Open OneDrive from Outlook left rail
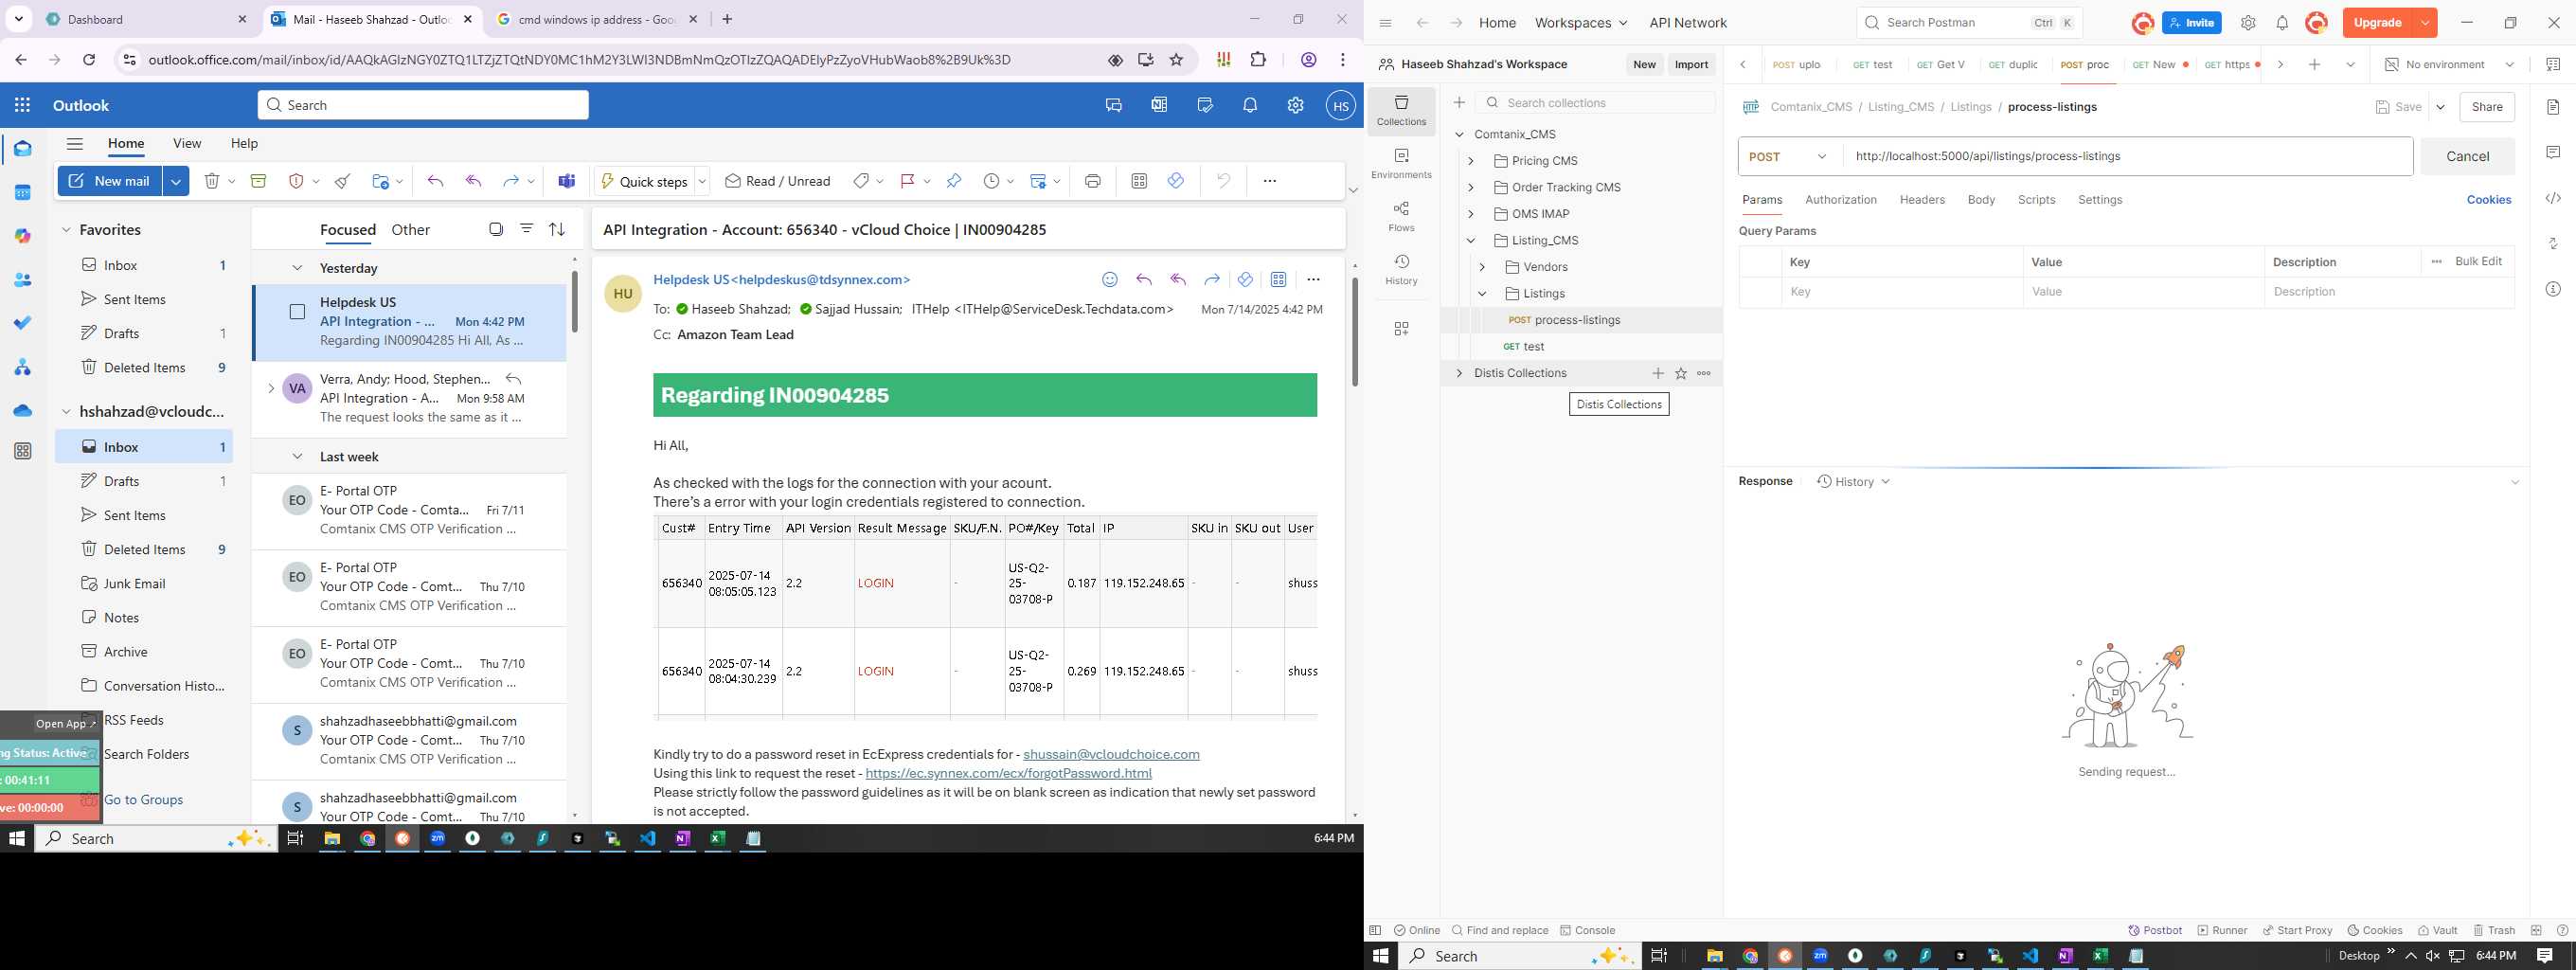 click(x=22, y=411)
